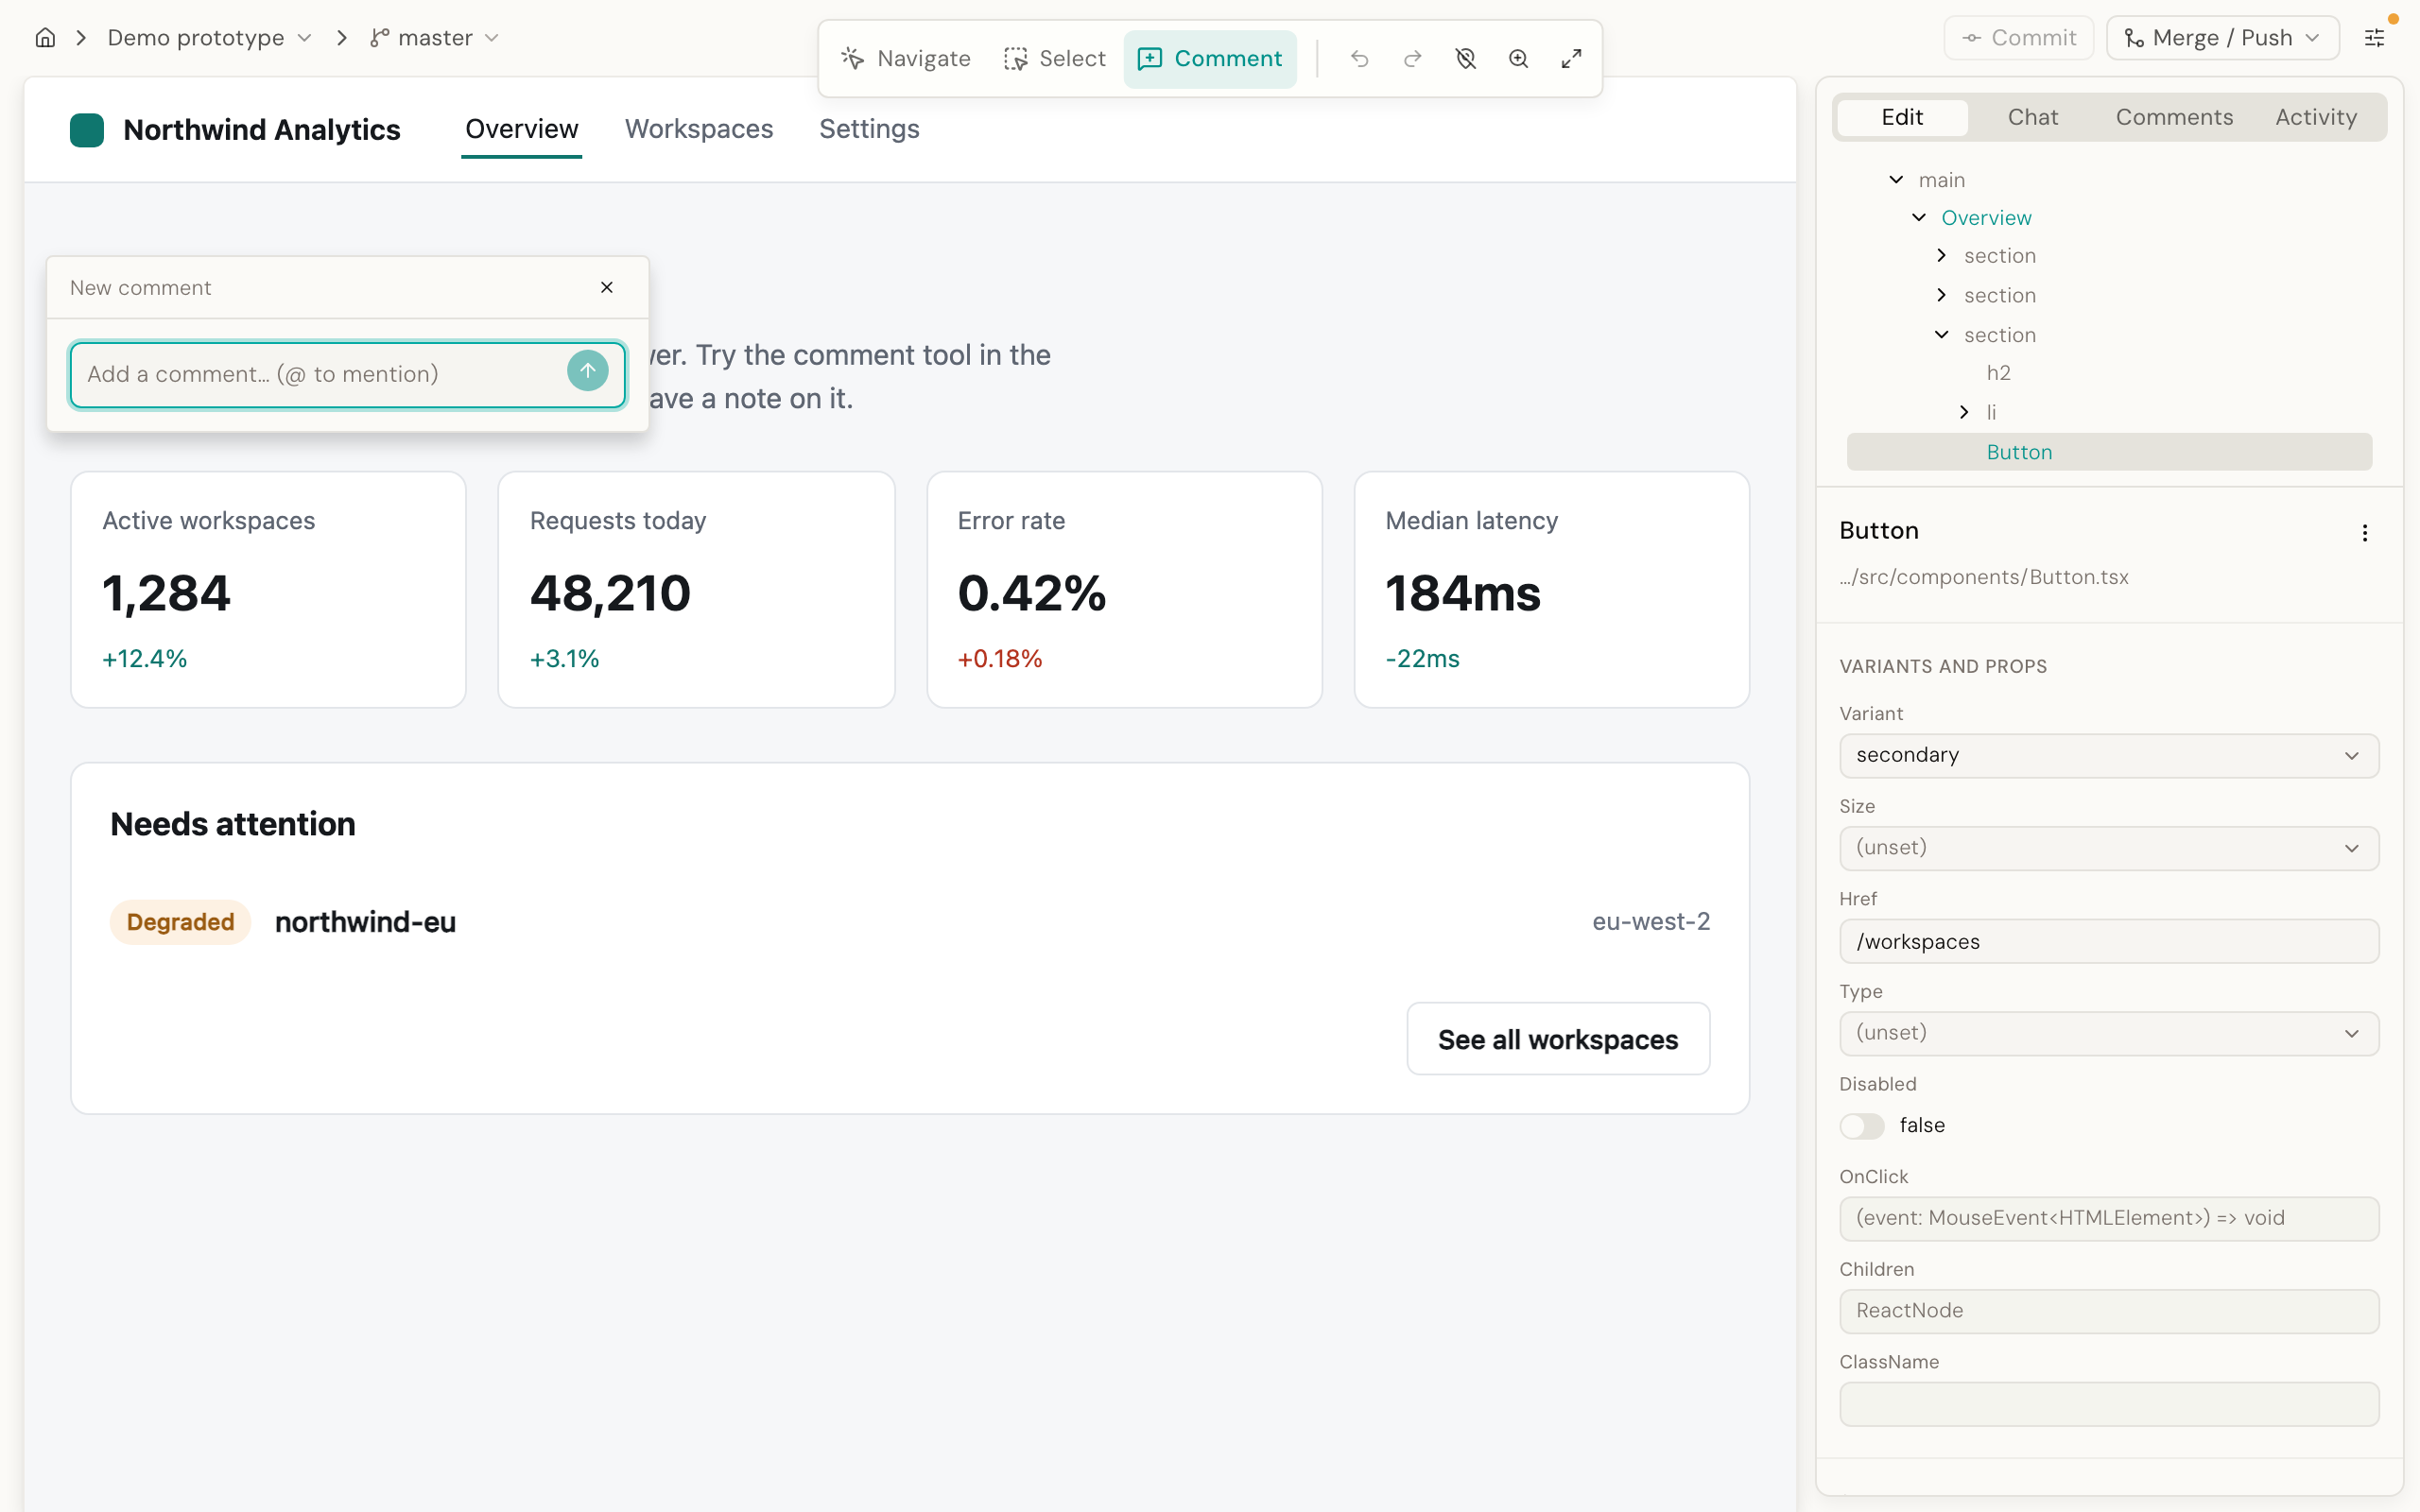Open the Merge / Push dropdown
The image size is (2420, 1512).
coord(2222,38)
